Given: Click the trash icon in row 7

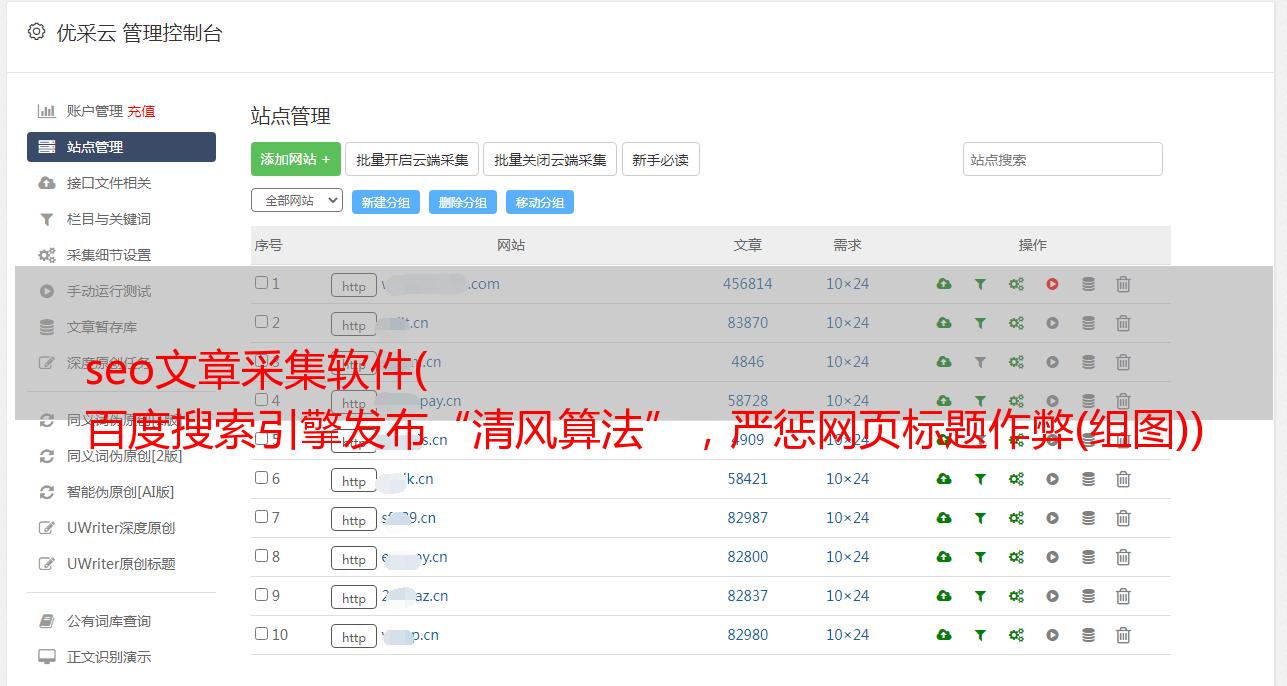Looking at the screenshot, I should 1123,518.
